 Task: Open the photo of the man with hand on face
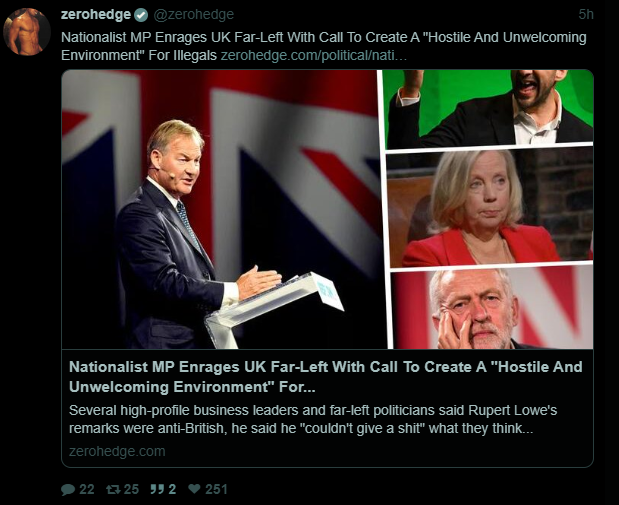coord(492,308)
